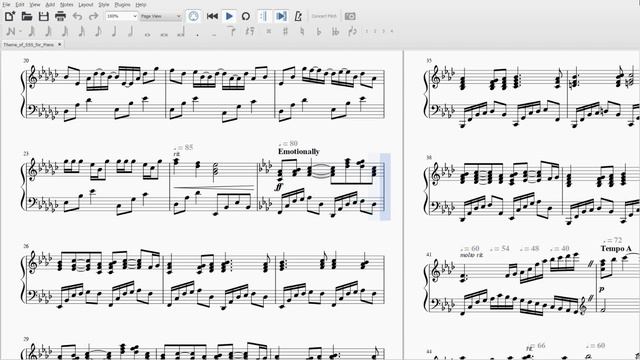Select the half note duration
The width and height of the screenshot is (640, 360).
[131, 31]
